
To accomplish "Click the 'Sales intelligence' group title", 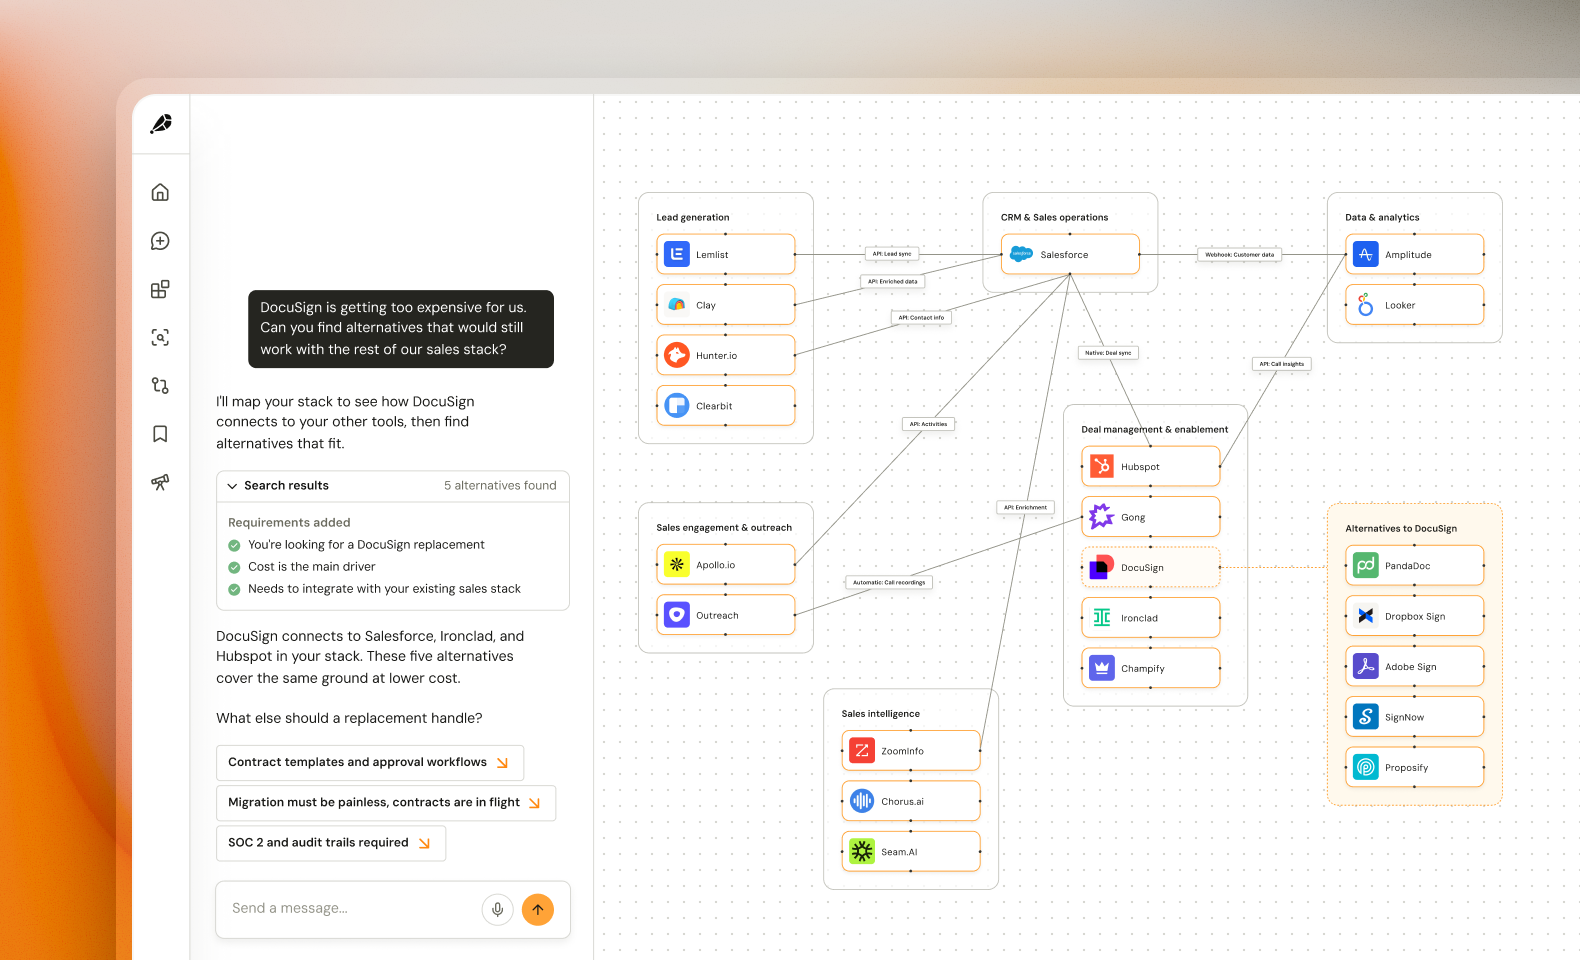I will tap(880, 713).
